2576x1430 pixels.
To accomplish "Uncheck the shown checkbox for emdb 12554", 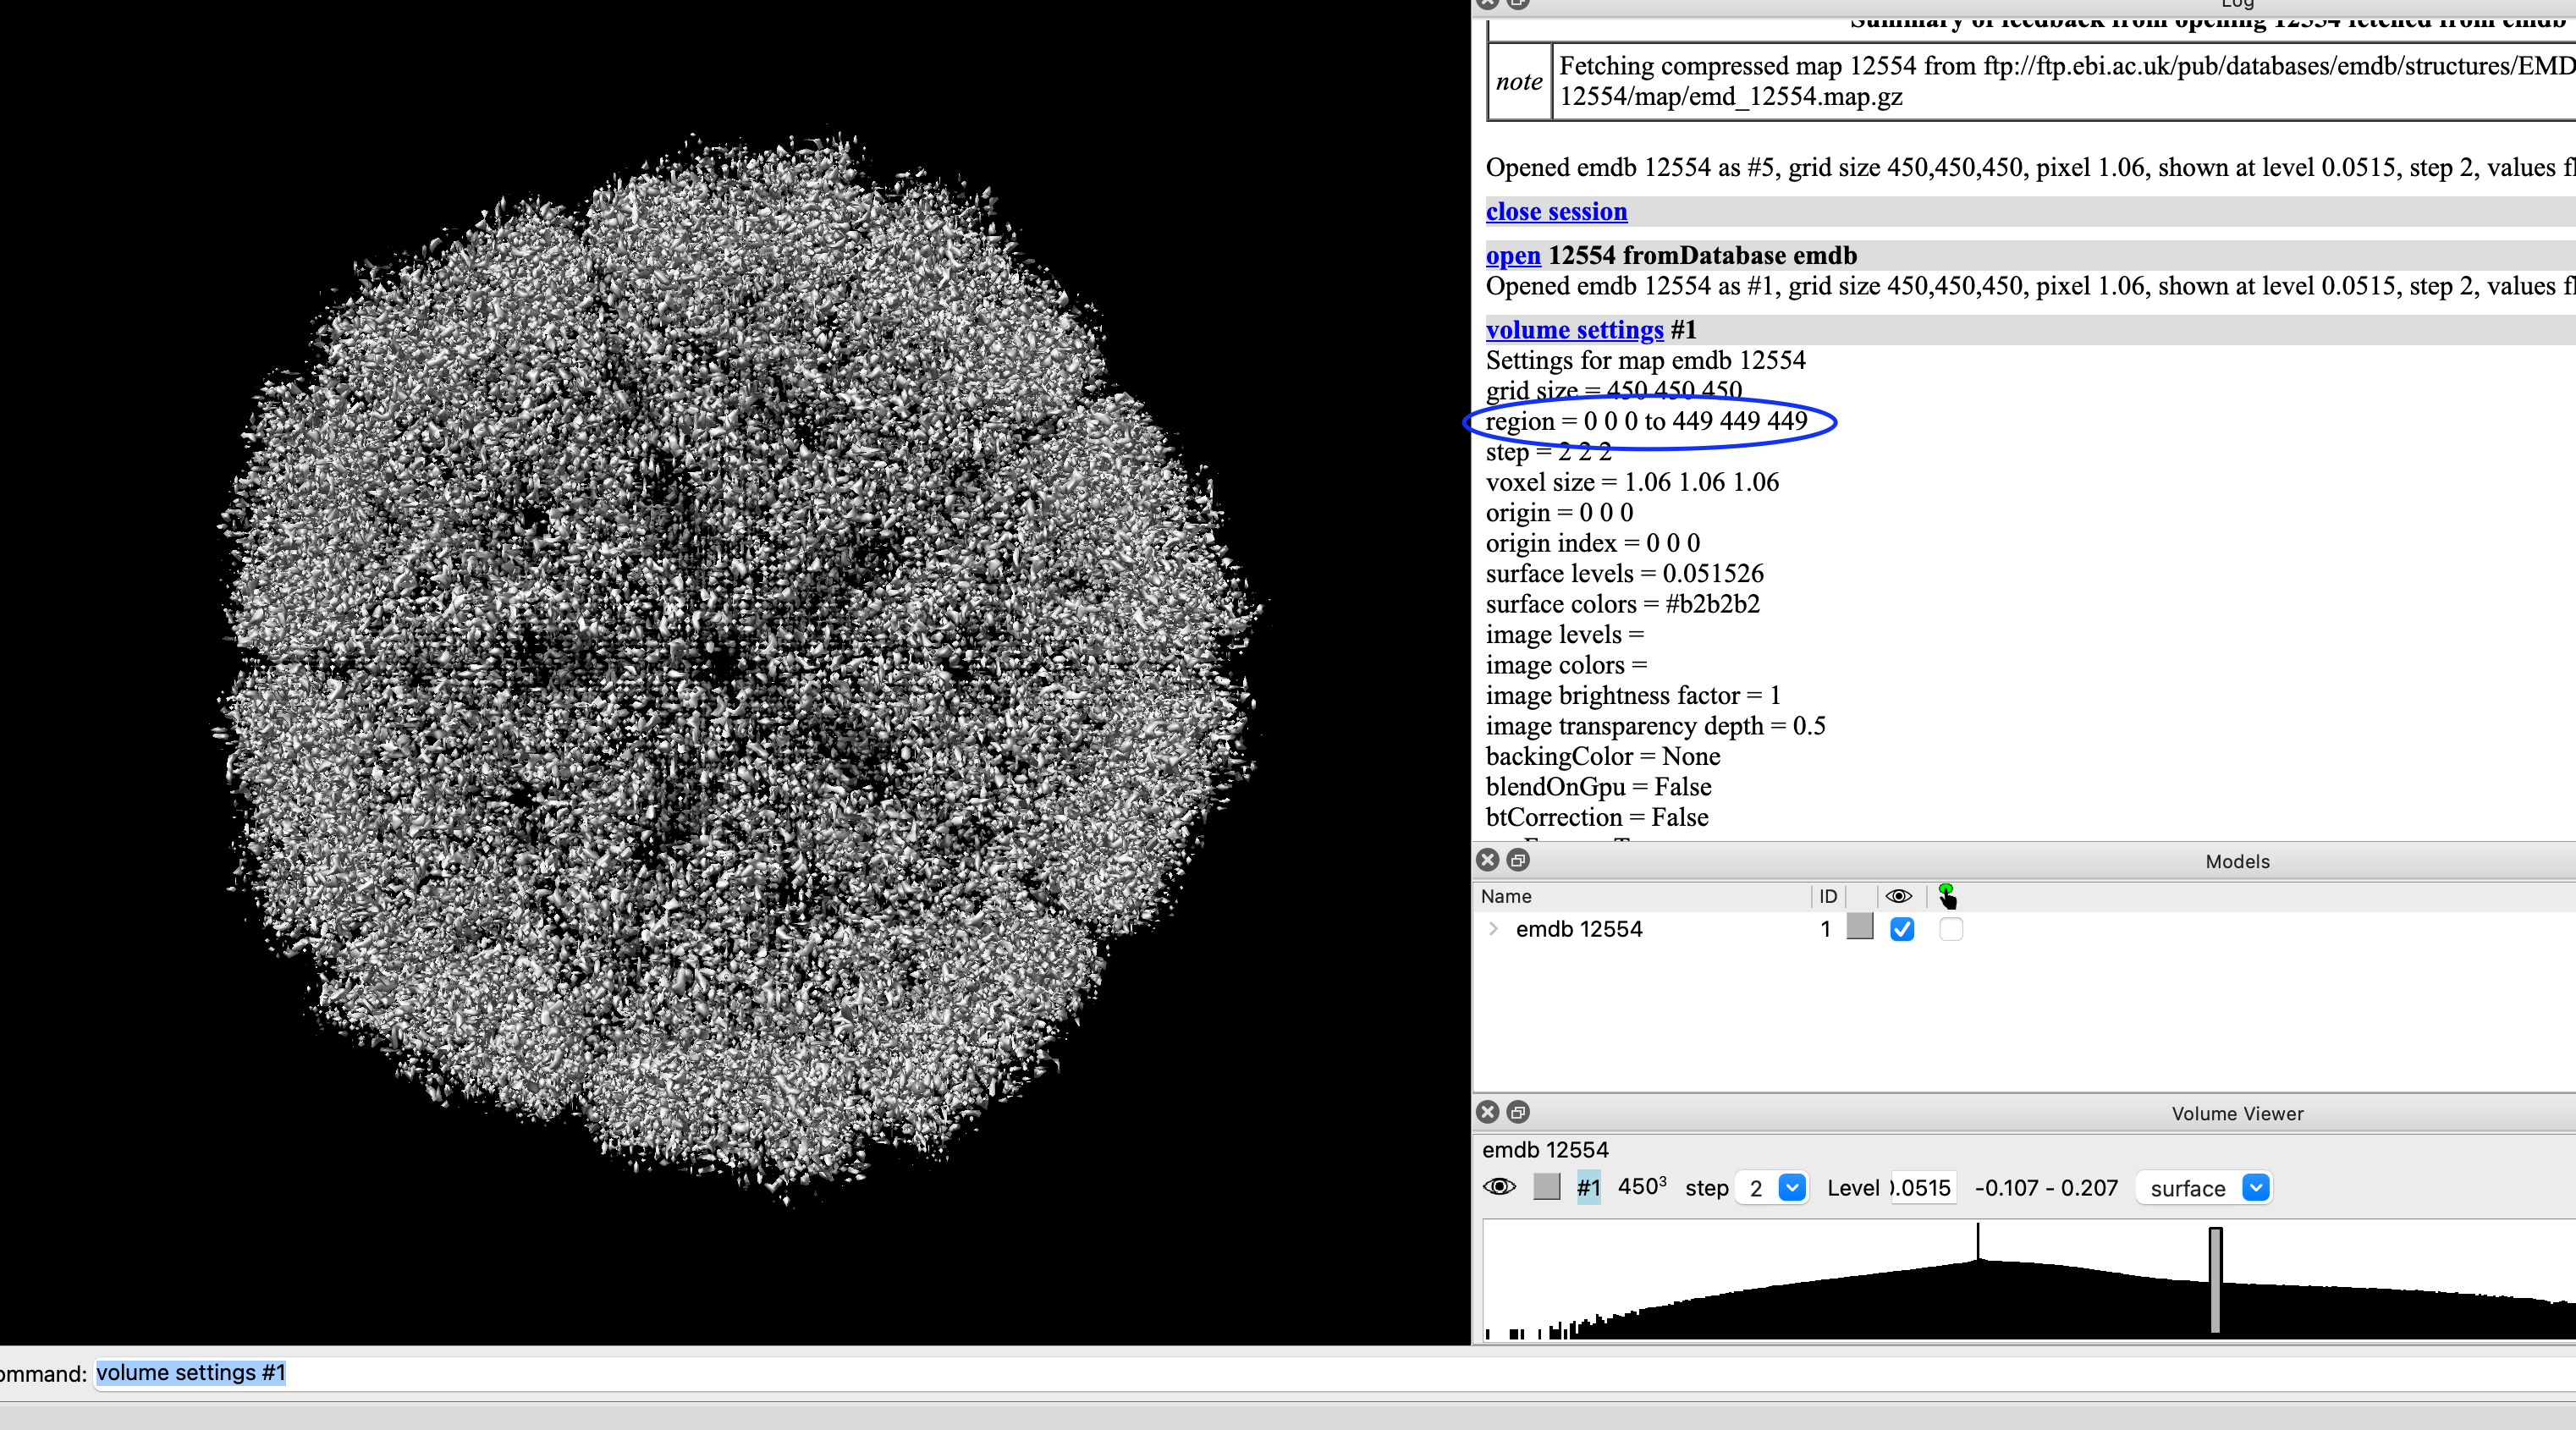I will tap(1902, 929).
